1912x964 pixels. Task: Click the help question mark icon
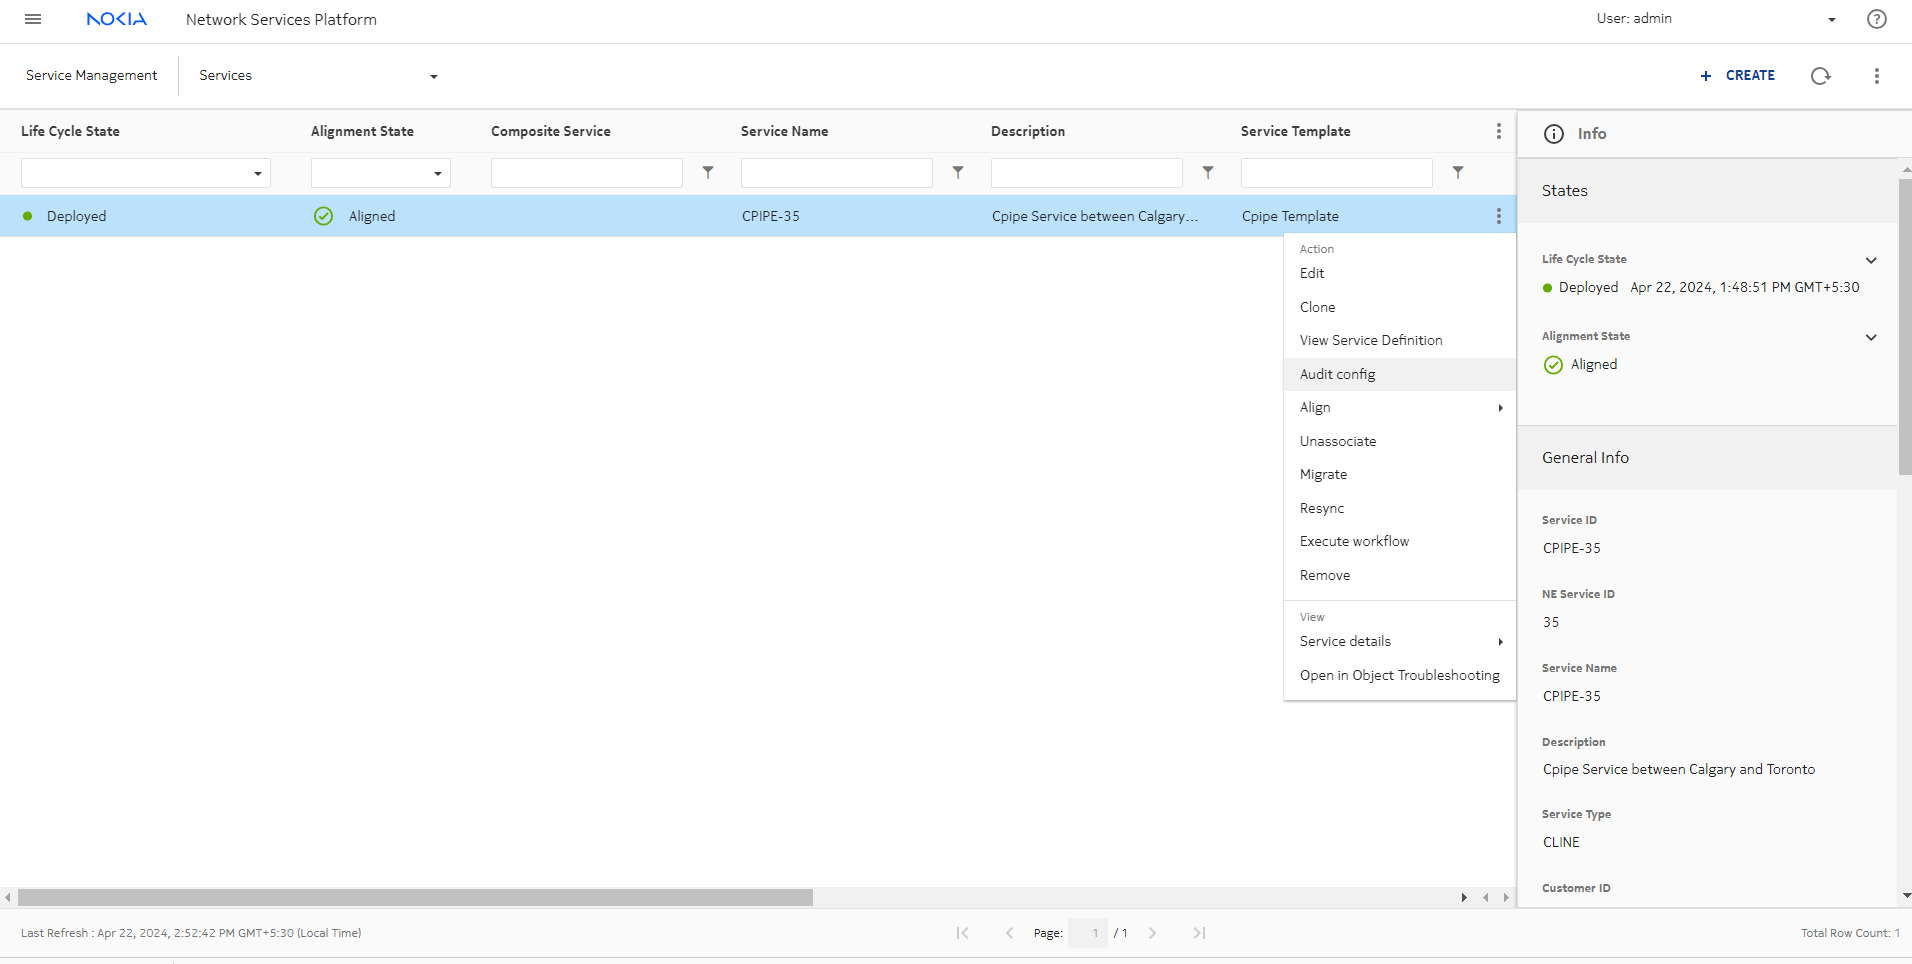[1876, 19]
